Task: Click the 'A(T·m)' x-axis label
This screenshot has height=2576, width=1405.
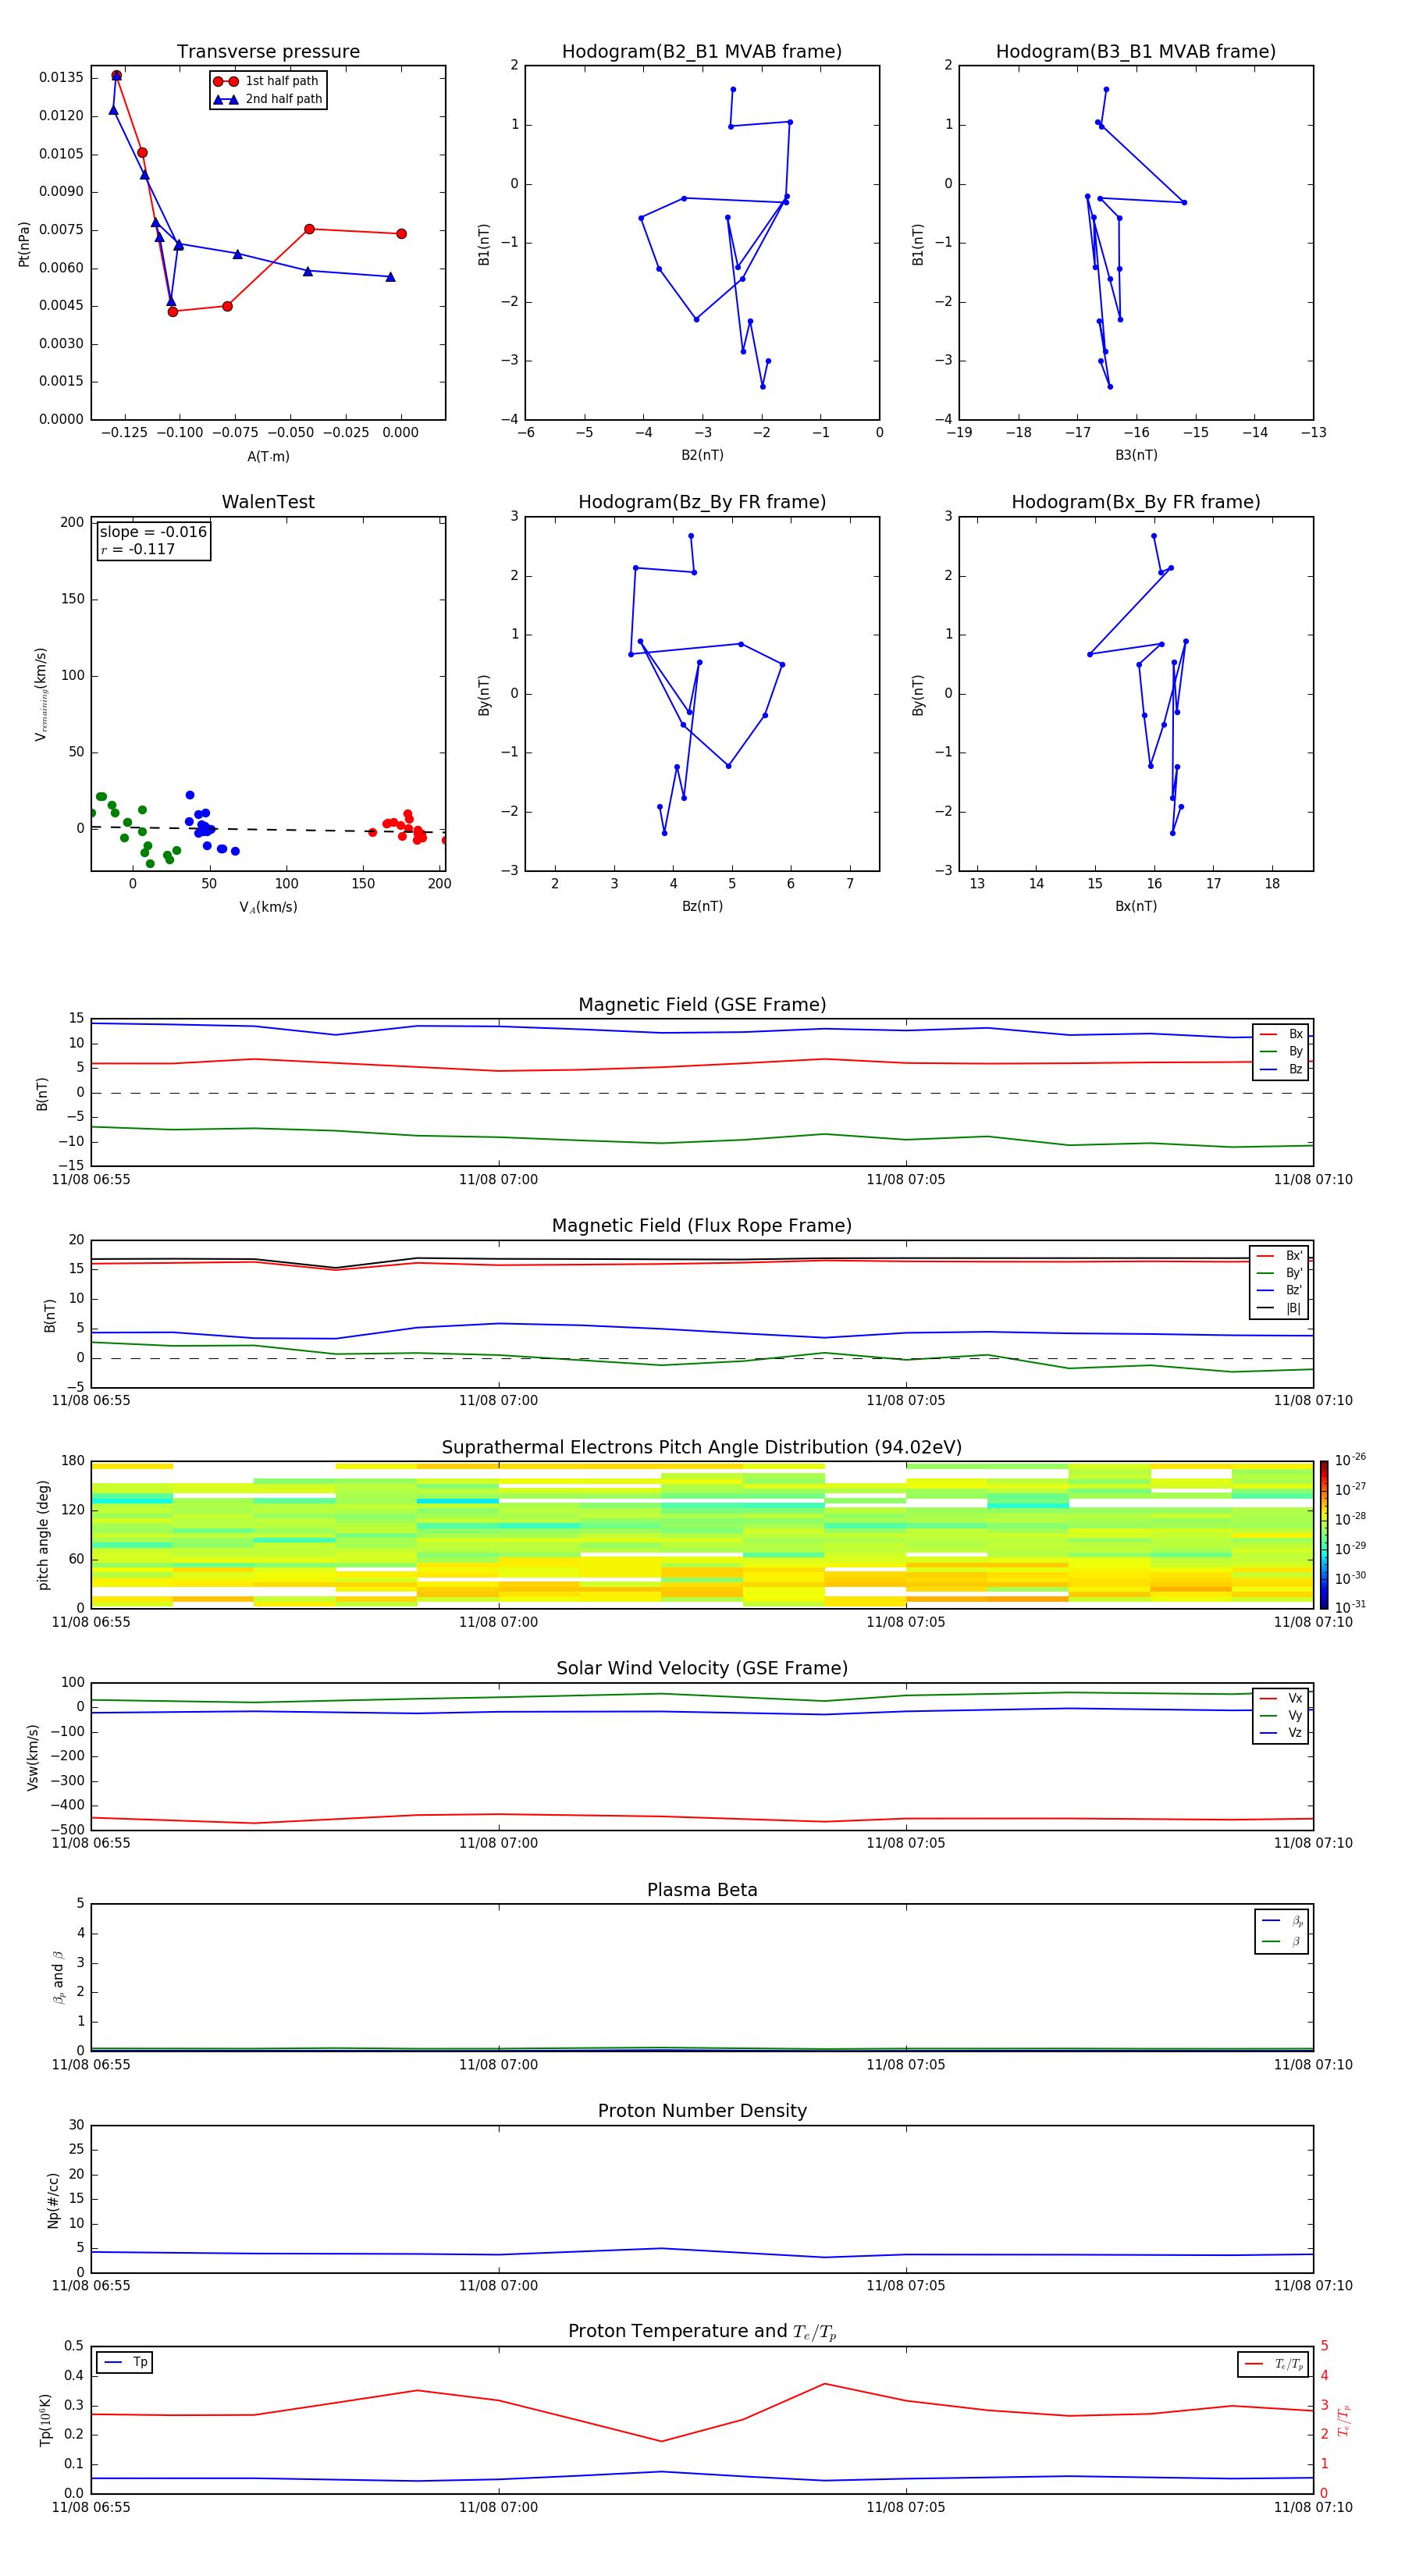Action: point(268,456)
